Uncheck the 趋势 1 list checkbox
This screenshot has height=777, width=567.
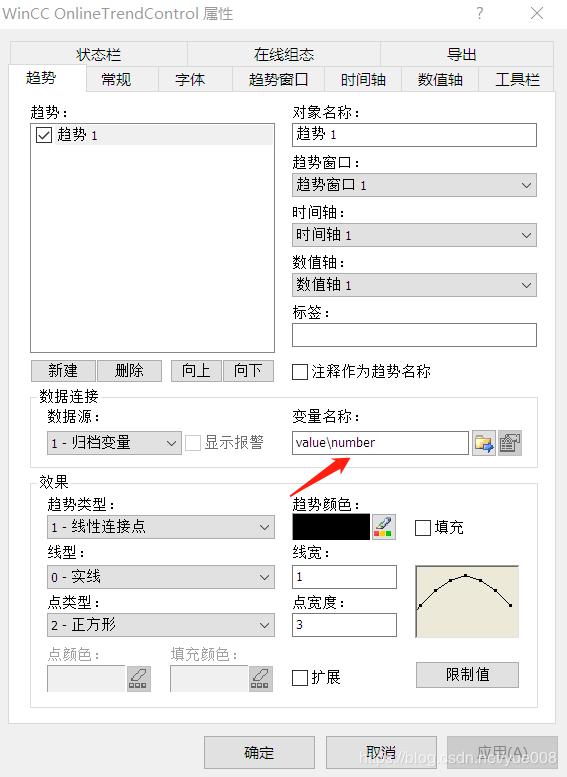point(44,135)
